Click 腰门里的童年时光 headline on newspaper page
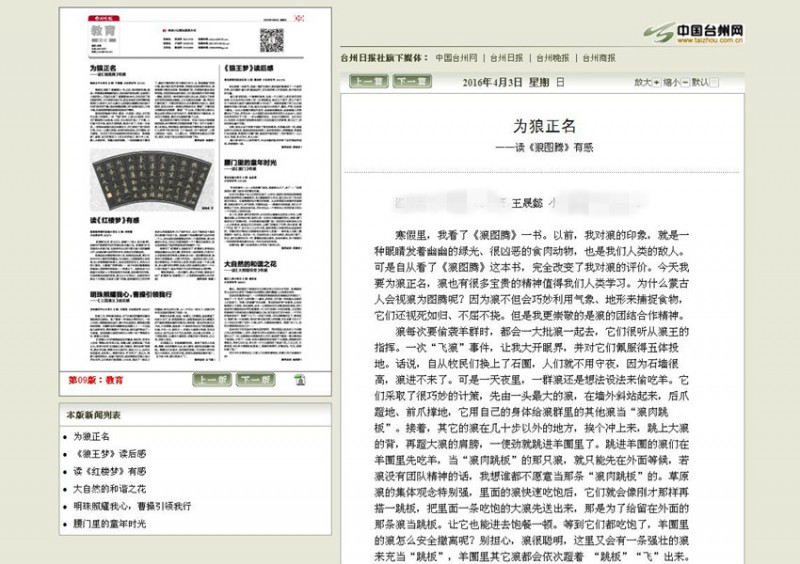This screenshot has width=800, height=564. coord(251,162)
